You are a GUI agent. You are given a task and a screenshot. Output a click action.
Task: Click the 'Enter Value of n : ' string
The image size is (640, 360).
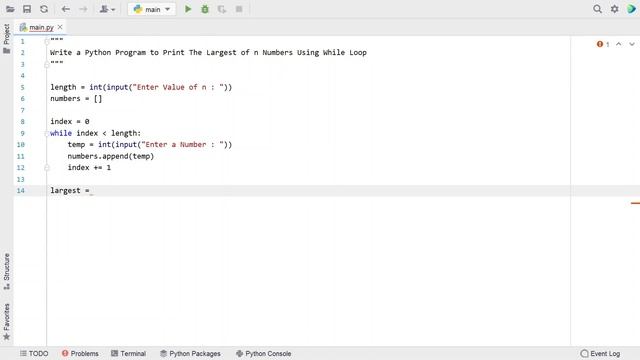tap(178, 87)
